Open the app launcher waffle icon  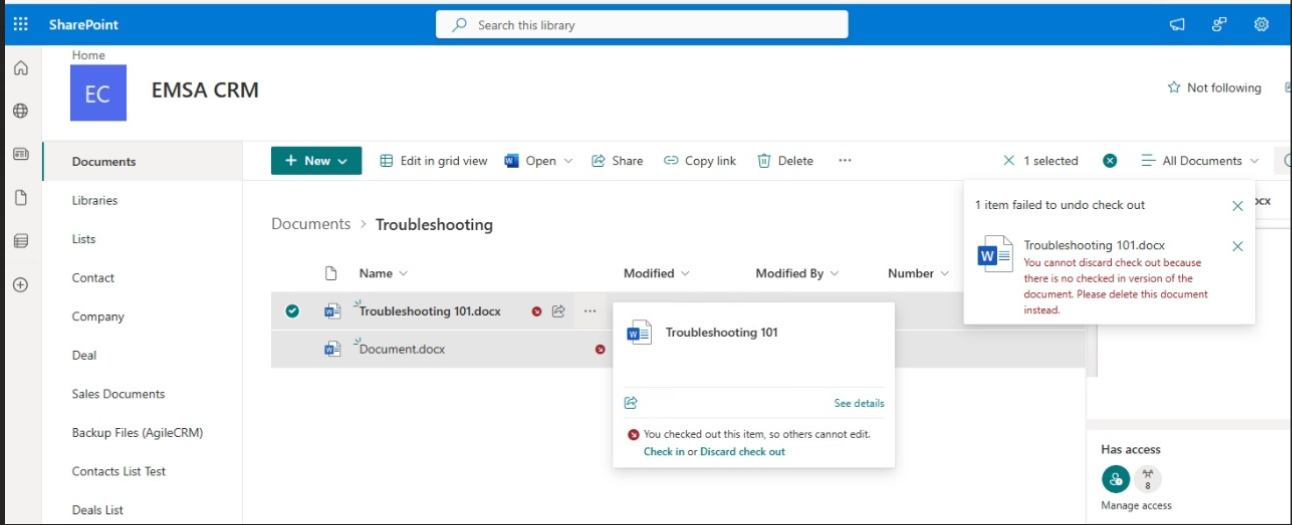click(20, 25)
